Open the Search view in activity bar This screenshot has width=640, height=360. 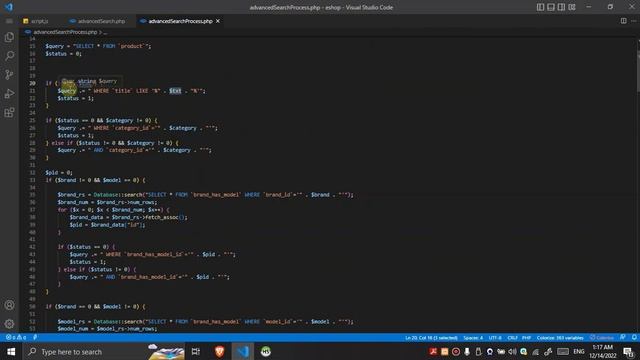click(x=9, y=56)
